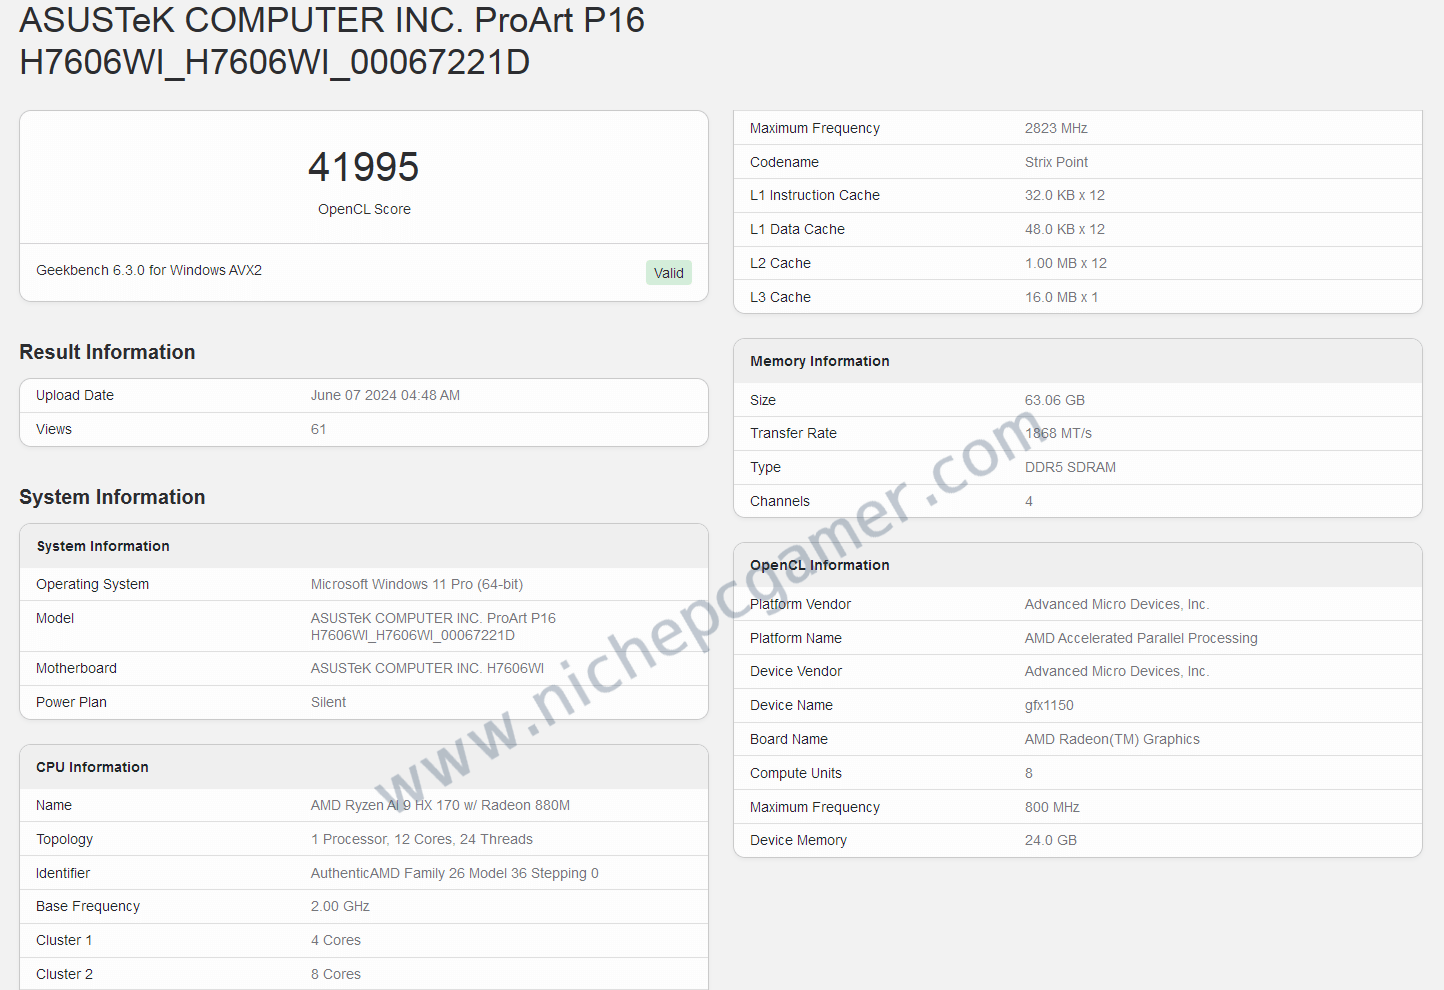Click the green 'Valid' badge
The image size is (1444, 990).
669,273
